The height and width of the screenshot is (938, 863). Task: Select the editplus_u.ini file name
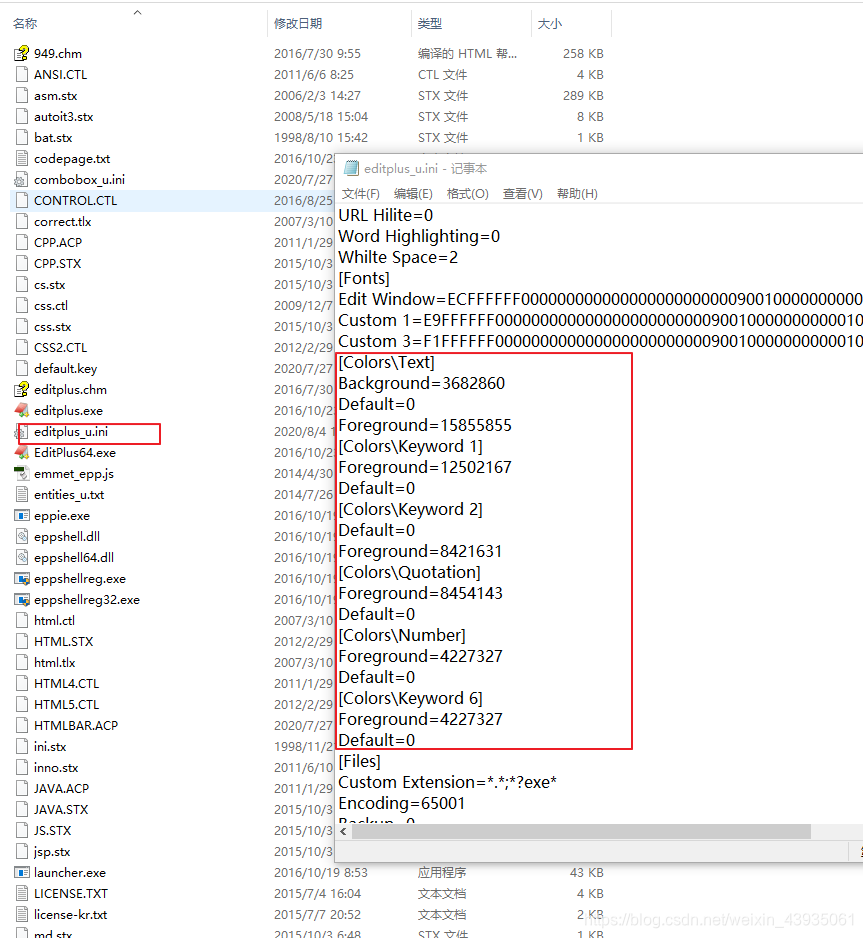(71, 432)
